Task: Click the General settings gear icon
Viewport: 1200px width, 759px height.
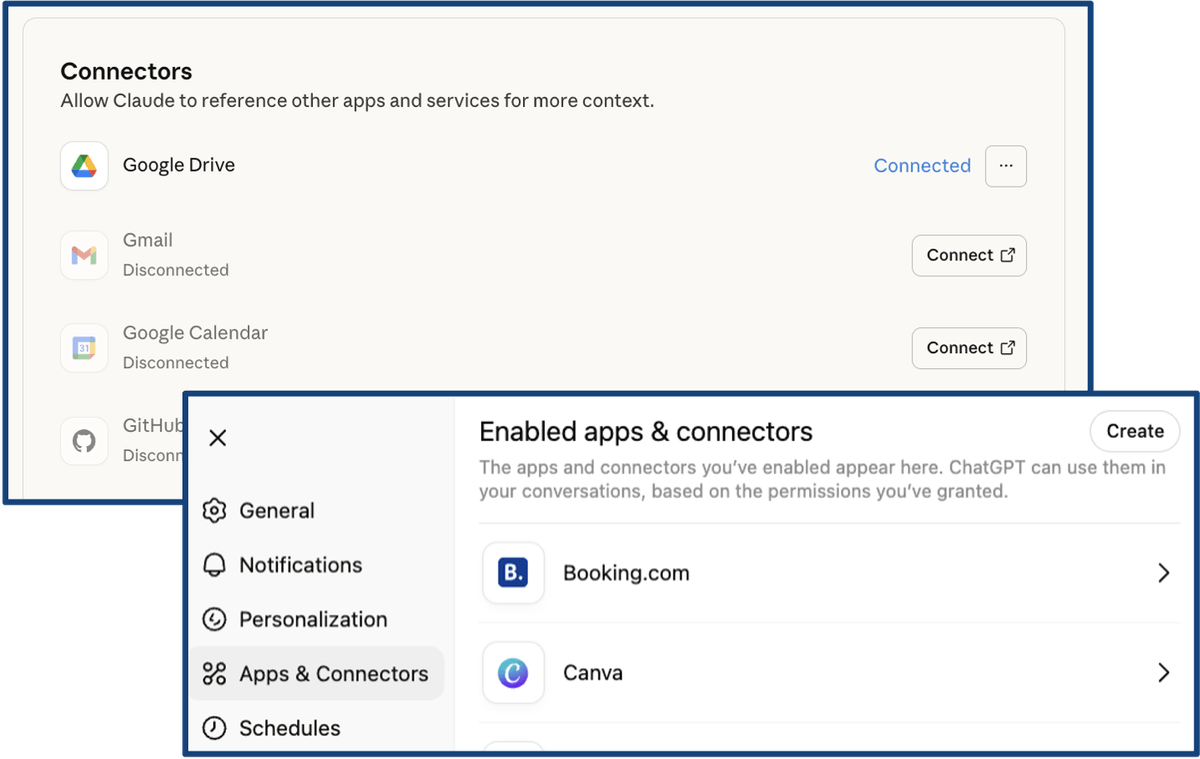Action: coord(214,510)
